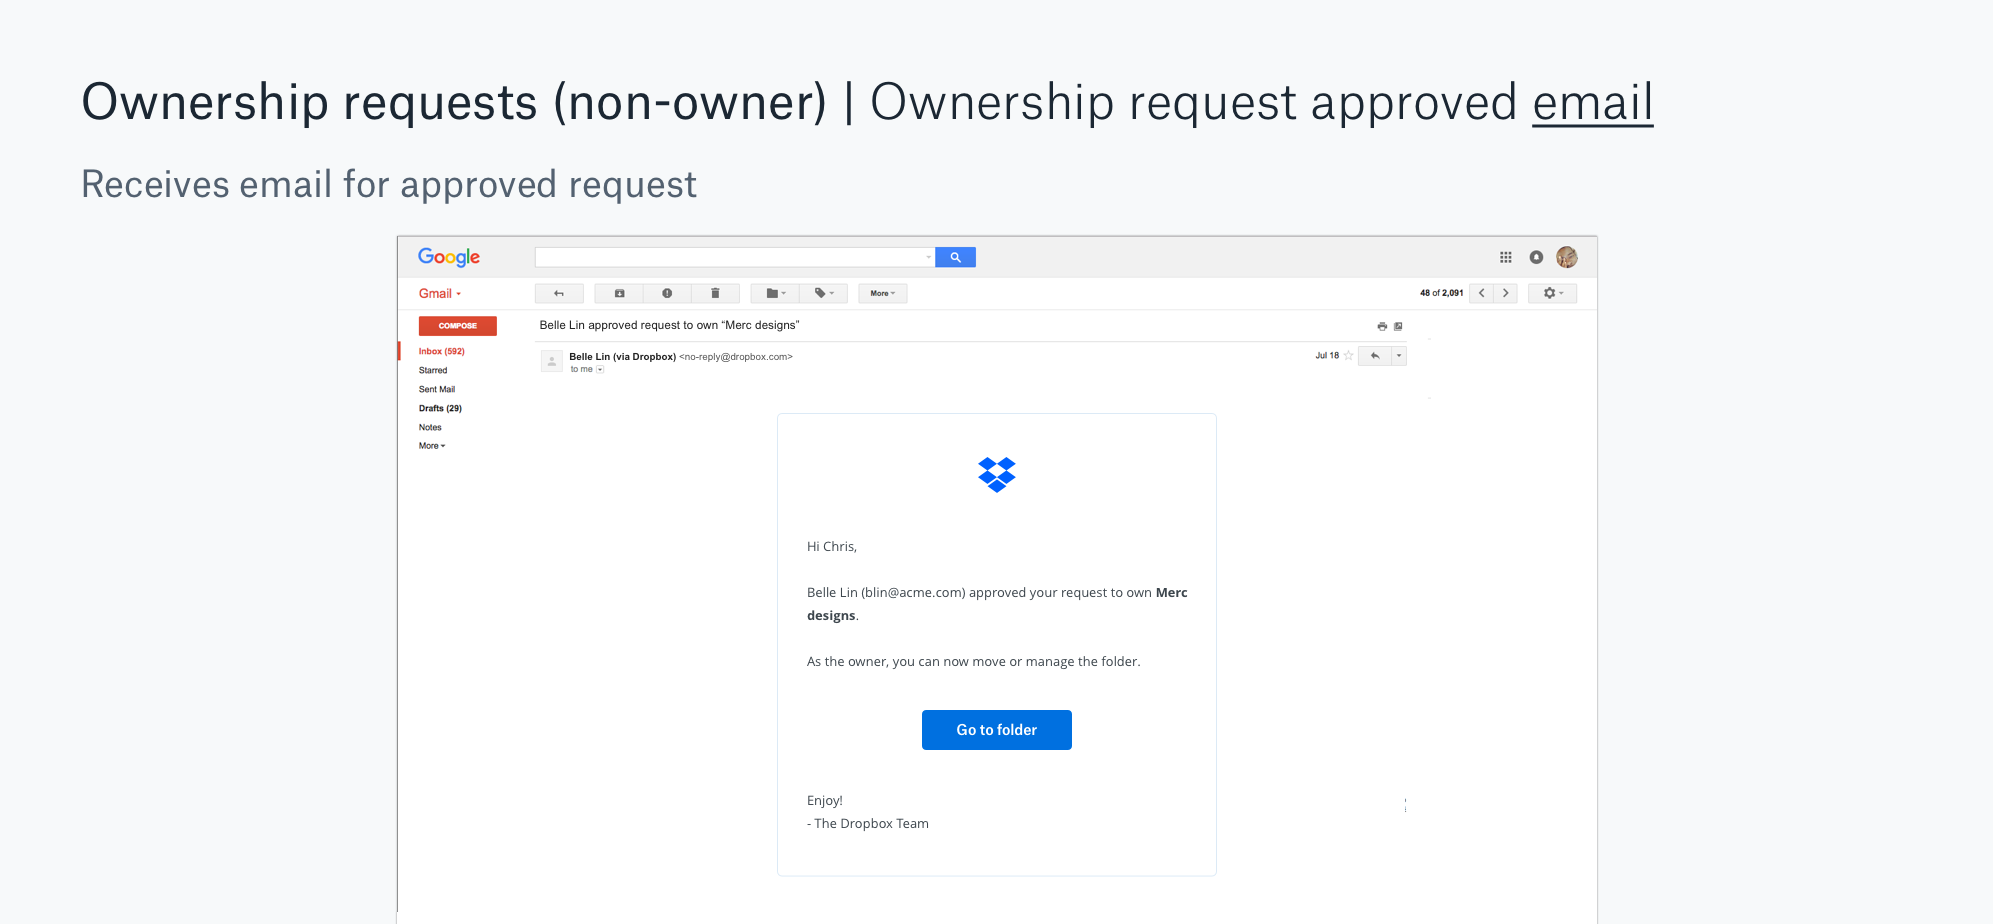Click sender name Belle Lin (via Dropbox)

point(622,356)
